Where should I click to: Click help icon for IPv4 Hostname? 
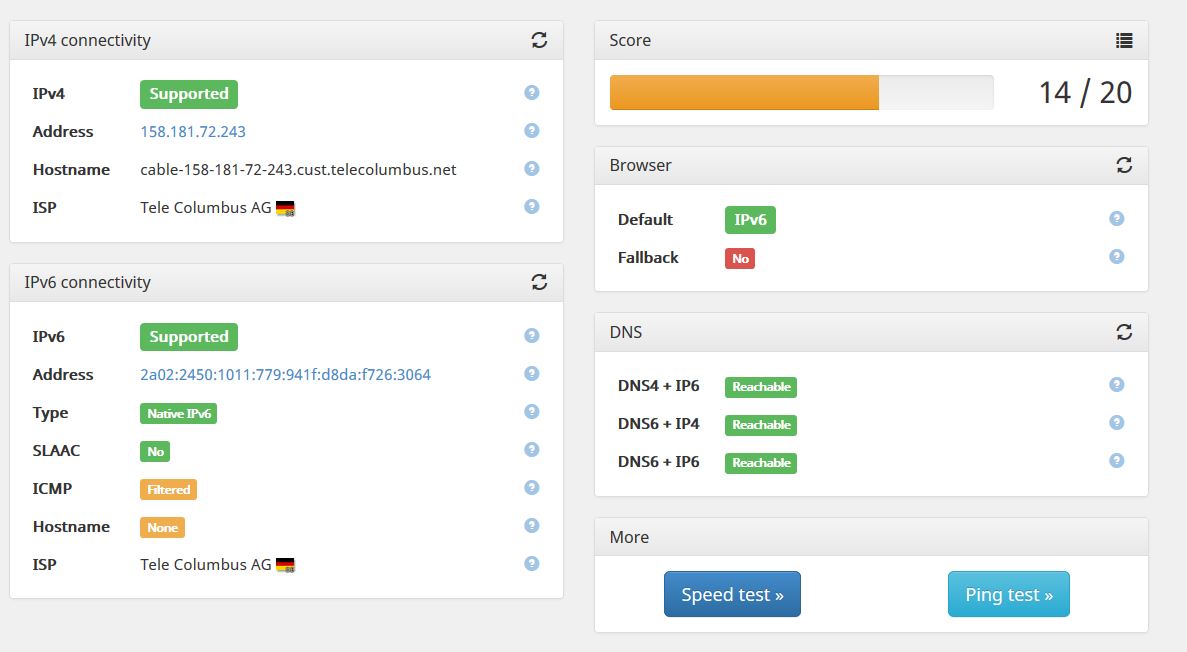pos(532,169)
